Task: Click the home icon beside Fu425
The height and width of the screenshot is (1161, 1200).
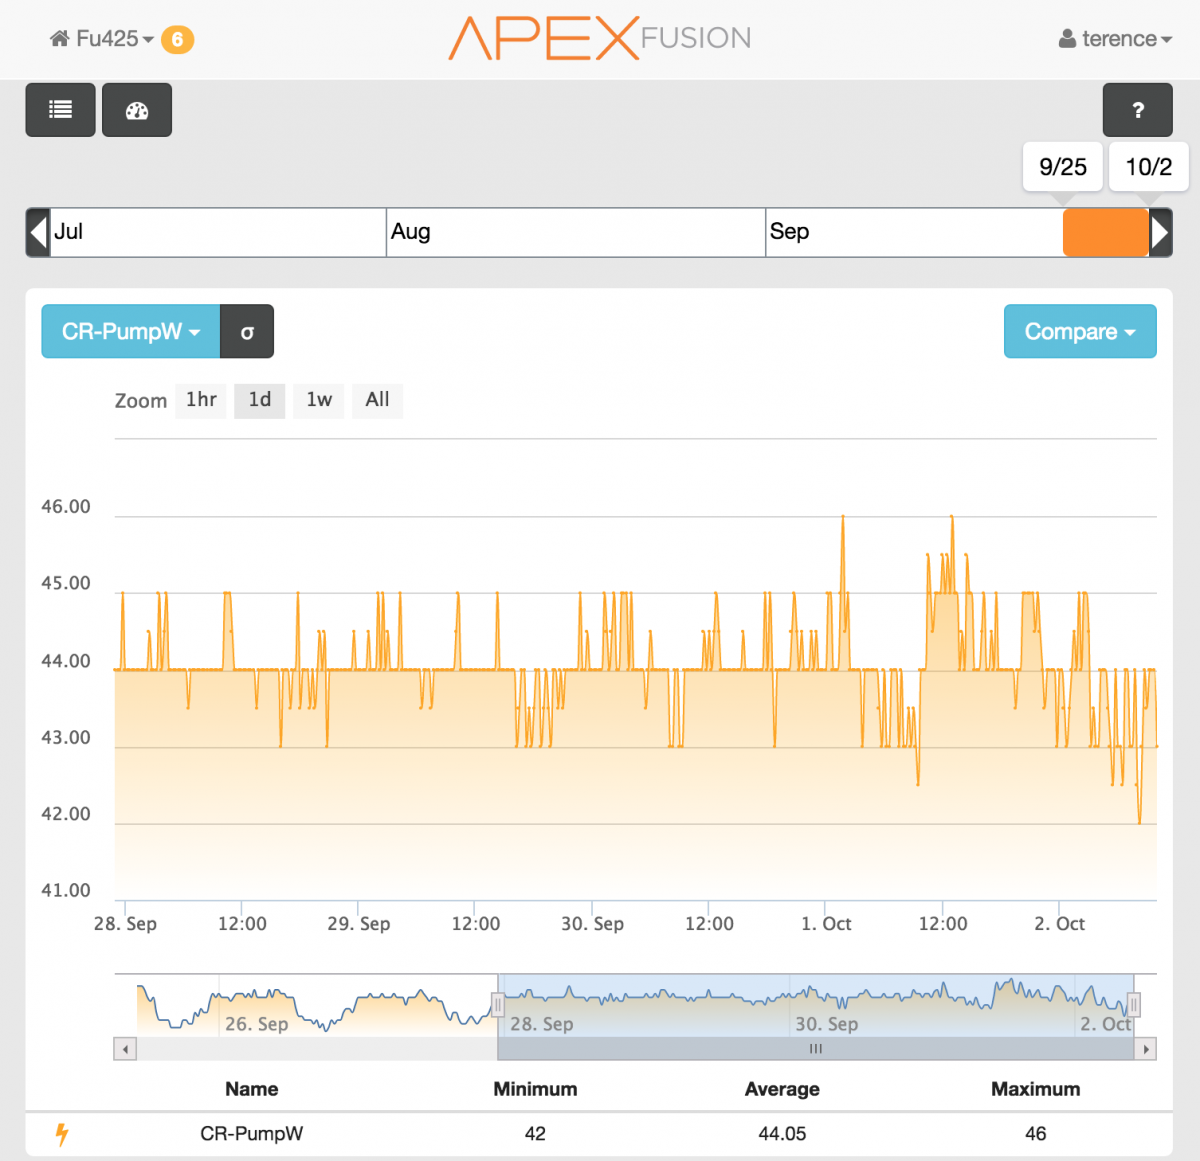Action: click(x=59, y=39)
